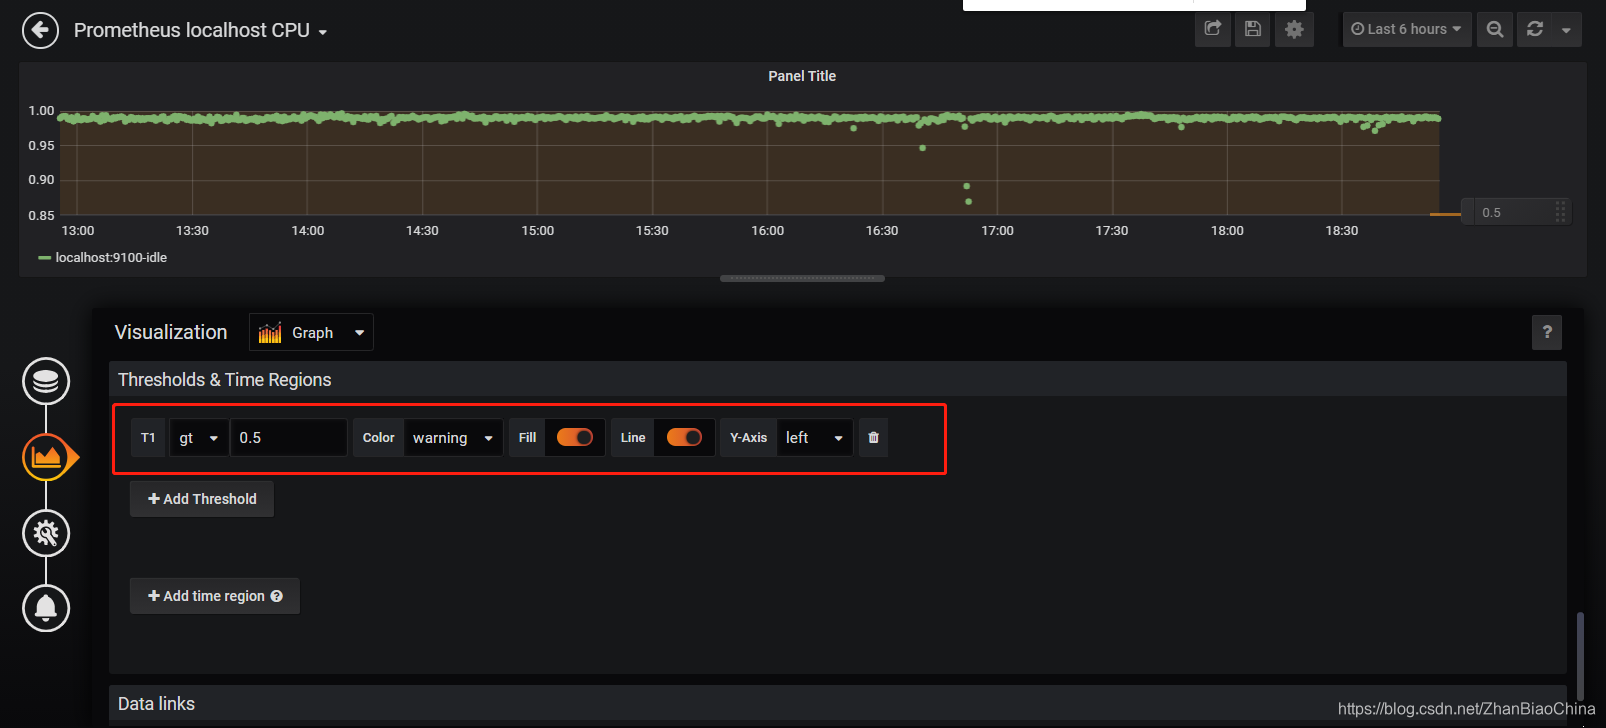This screenshot has height=728, width=1606.
Task: Click the help question mark icon
Action: pyautogui.click(x=1547, y=332)
